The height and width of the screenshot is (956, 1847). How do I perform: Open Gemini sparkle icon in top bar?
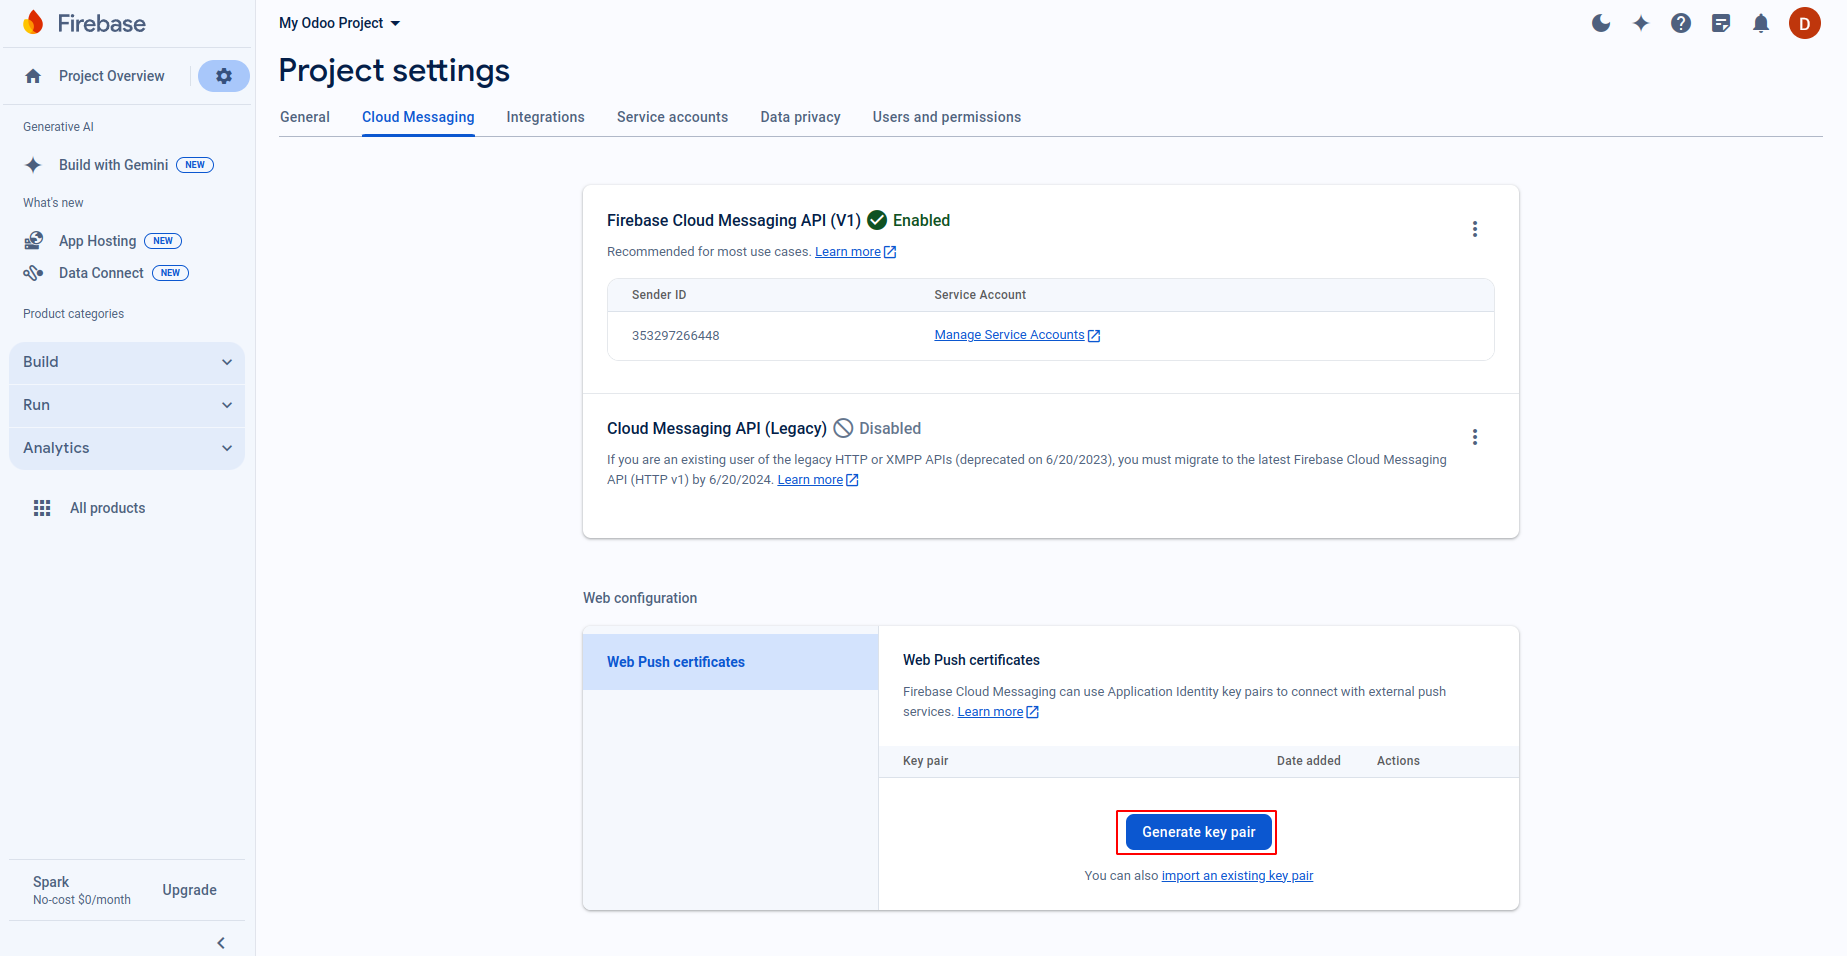click(x=1641, y=23)
